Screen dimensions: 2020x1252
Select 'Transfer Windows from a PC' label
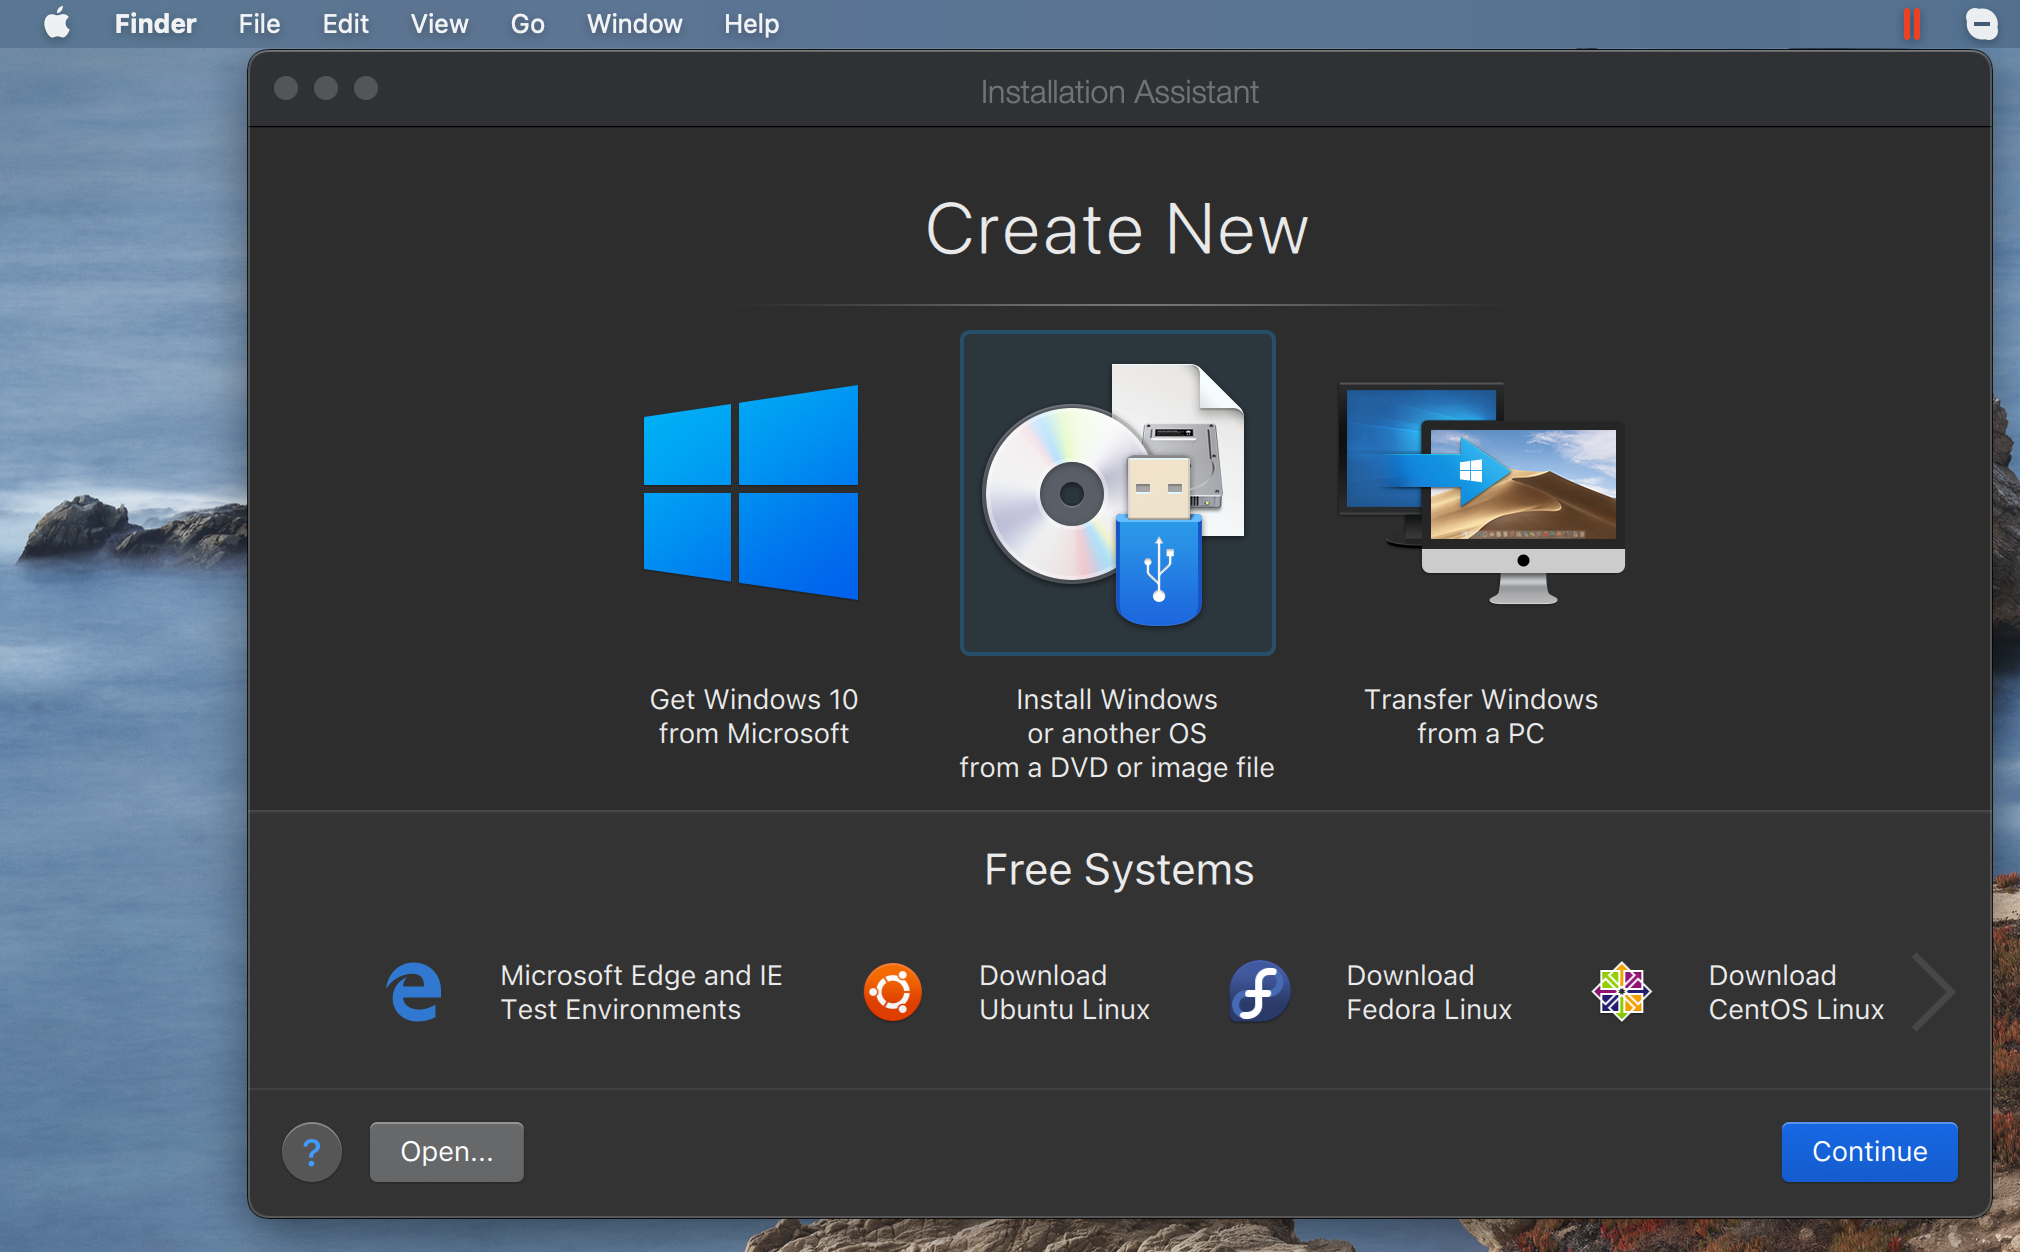pyautogui.click(x=1481, y=716)
